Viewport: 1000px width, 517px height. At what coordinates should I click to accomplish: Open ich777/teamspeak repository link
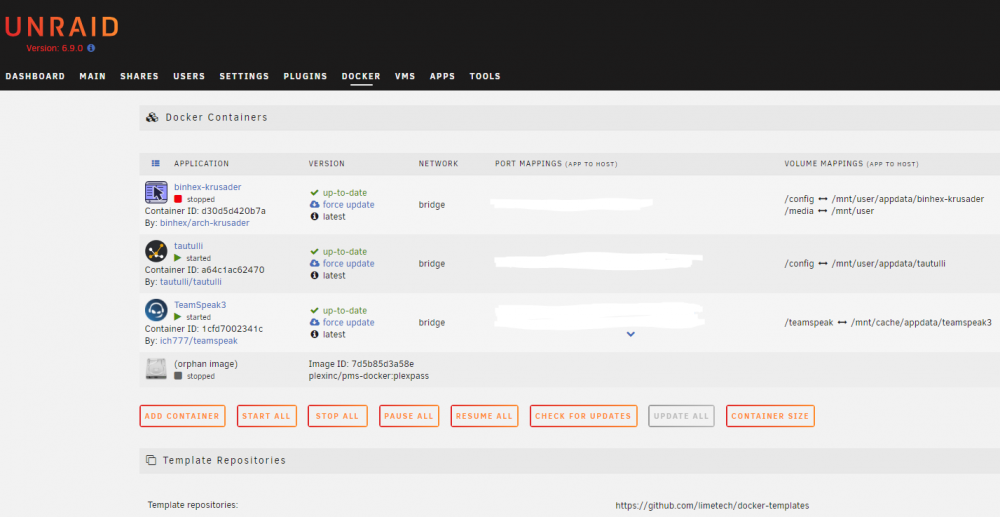(198, 341)
